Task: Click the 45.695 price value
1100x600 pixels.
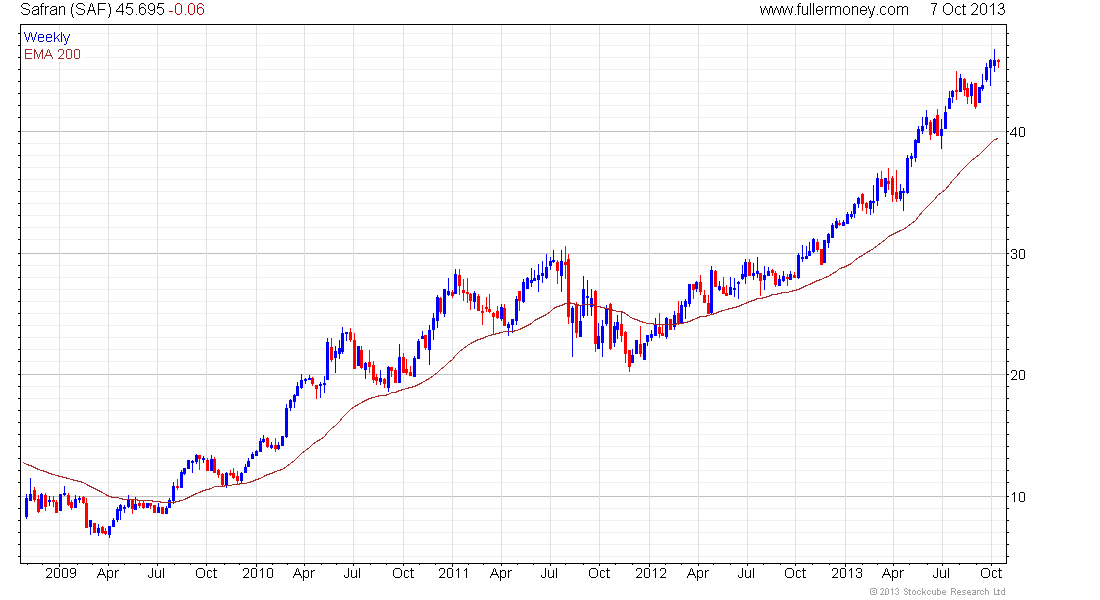Action: (x=140, y=10)
